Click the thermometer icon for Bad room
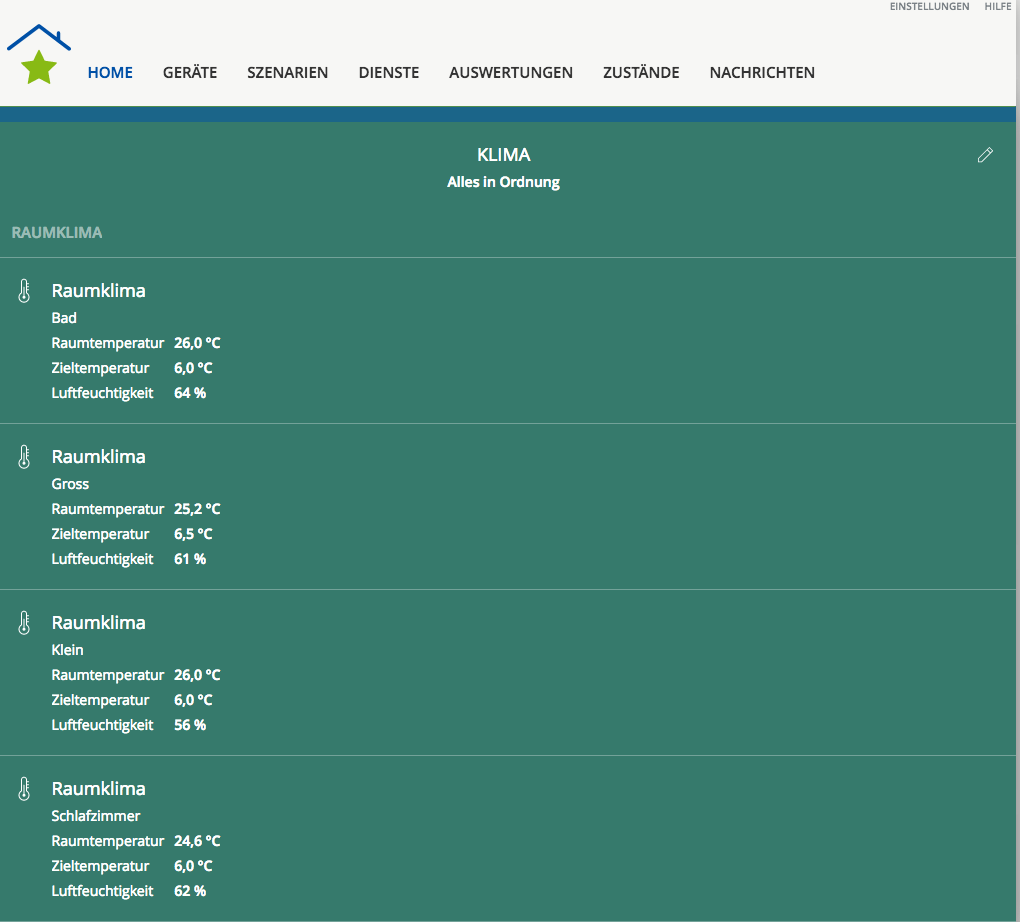1020x922 pixels. pyautogui.click(x=25, y=291)
